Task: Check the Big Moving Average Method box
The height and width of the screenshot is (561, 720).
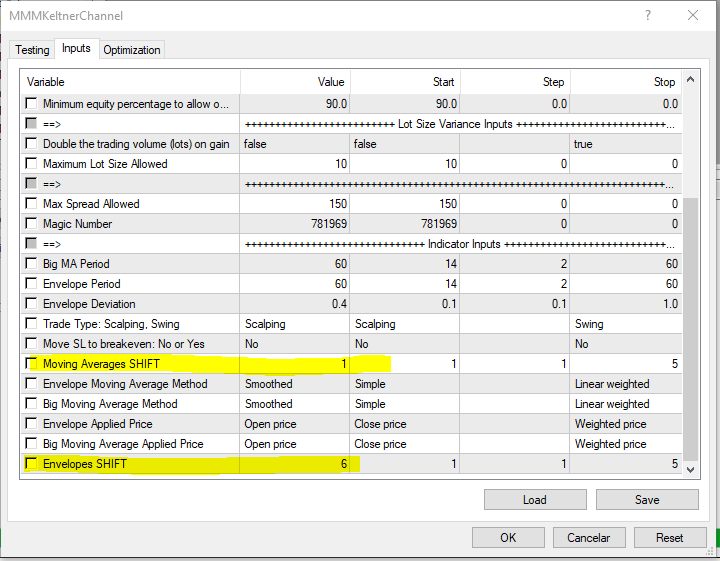Action: (x=31, y=404)
